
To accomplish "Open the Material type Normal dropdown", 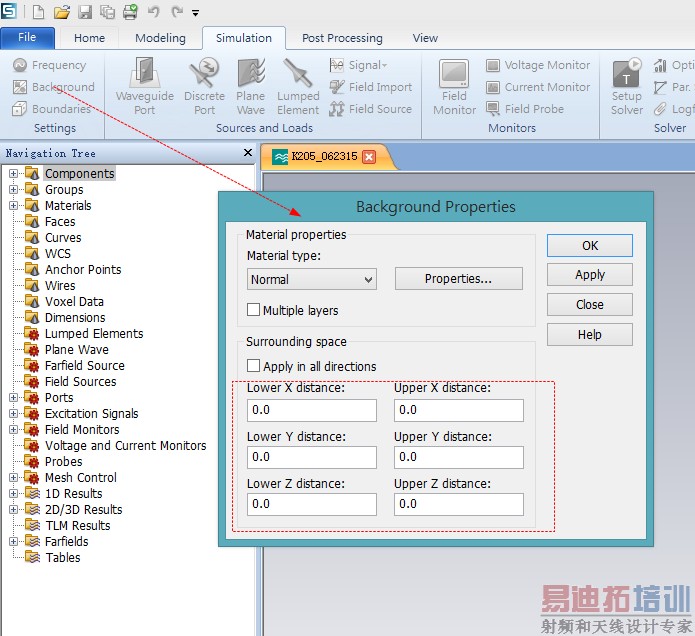I will [x=312, y=279].
